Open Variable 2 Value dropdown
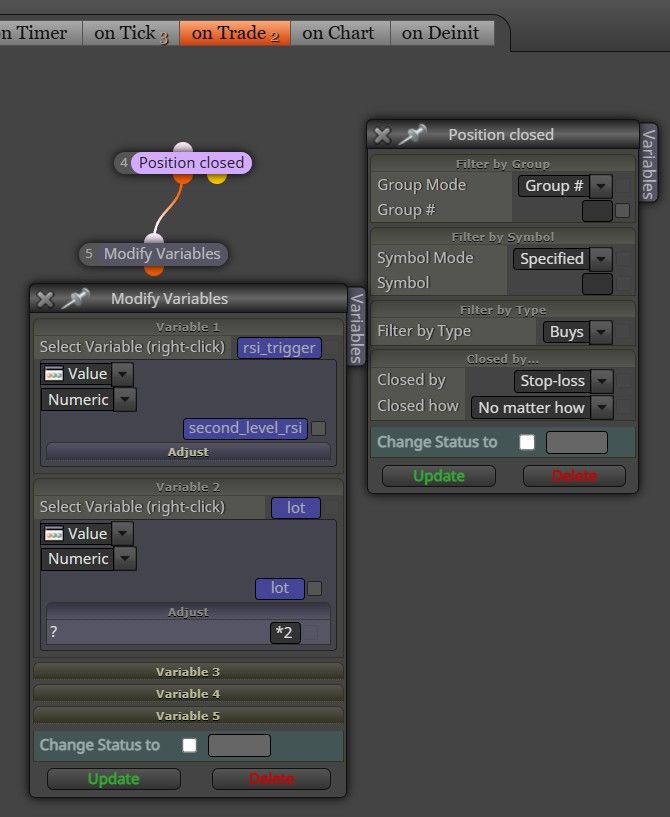This screenshot has width=670, height=817. coord(86,534)
